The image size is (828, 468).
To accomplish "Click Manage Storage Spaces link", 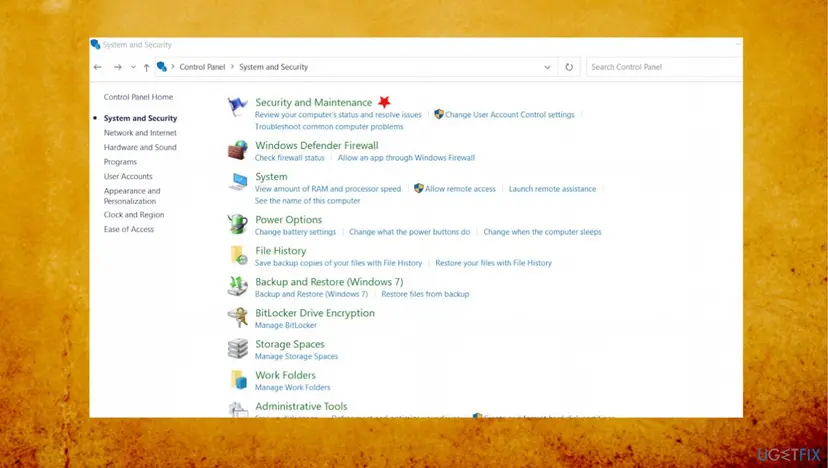I will coord(296,357).
